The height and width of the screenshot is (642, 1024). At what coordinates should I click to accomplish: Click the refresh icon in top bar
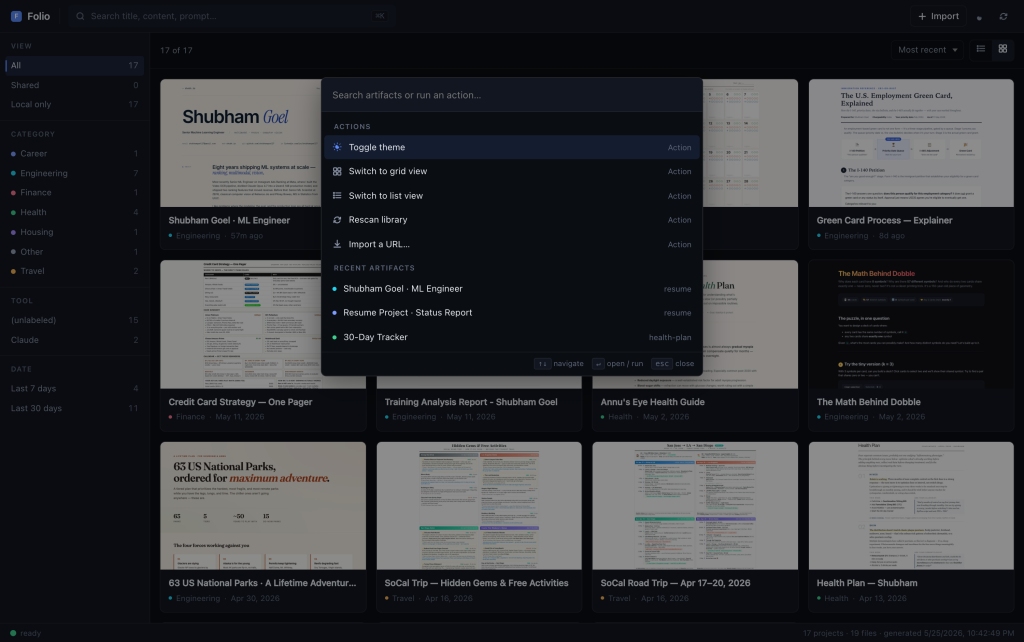(x=1003, y=16)
